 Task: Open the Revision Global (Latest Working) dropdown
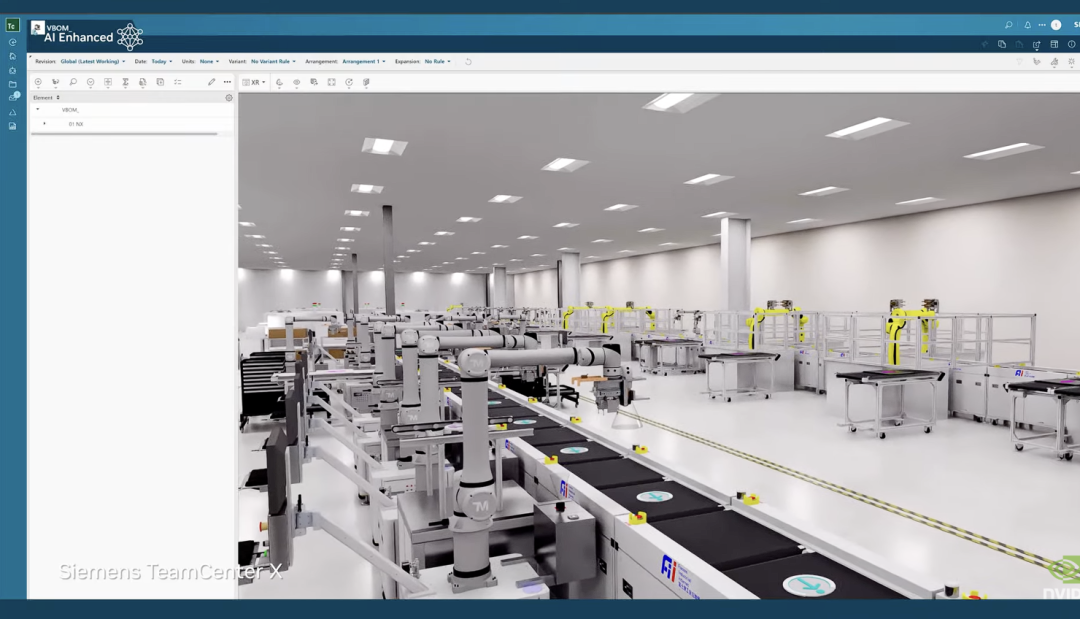pos(92,61)
